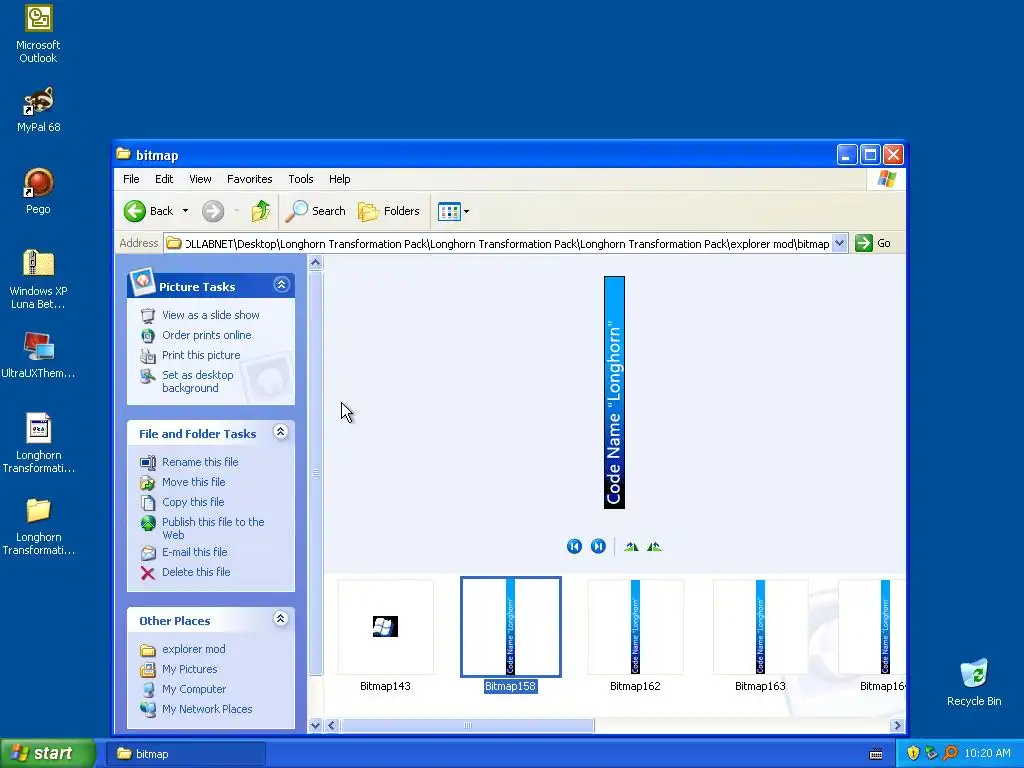Click the Previous Image filmstrip button
1024x768 pixels.
coord(574,547)
